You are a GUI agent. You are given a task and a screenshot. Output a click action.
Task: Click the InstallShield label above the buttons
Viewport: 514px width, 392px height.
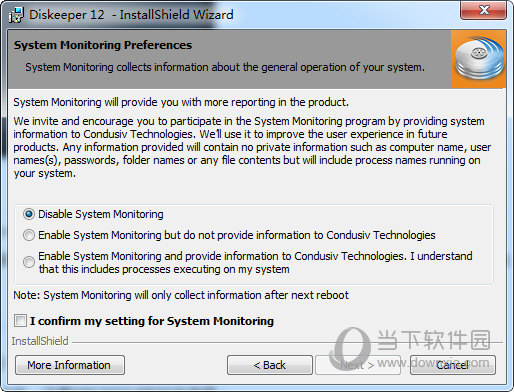[40, 341]
